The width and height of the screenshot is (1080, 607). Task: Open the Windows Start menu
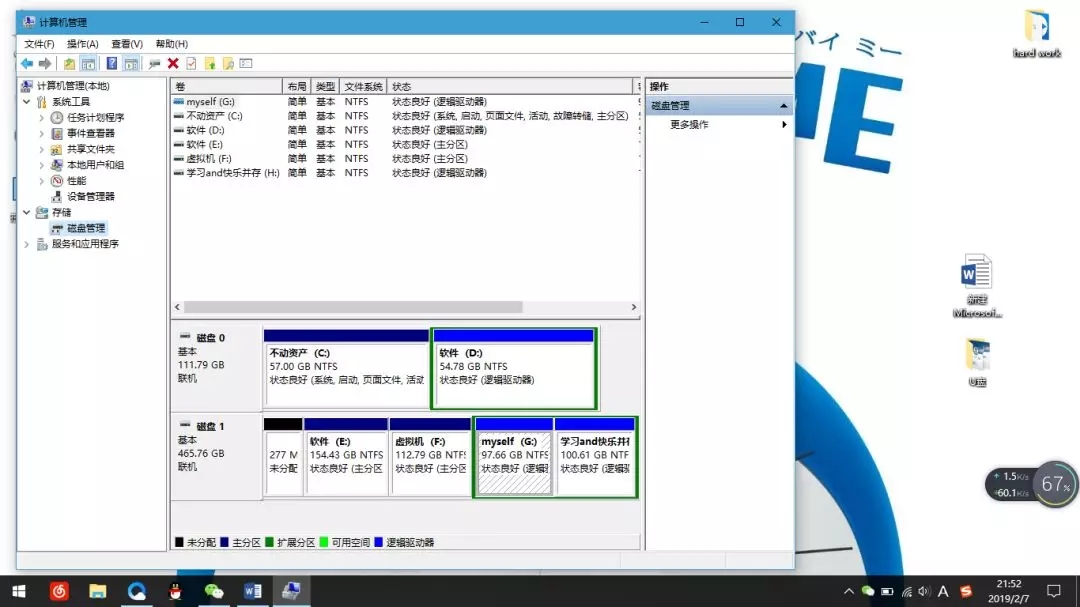pyautogui.click(x=19, y=591)
